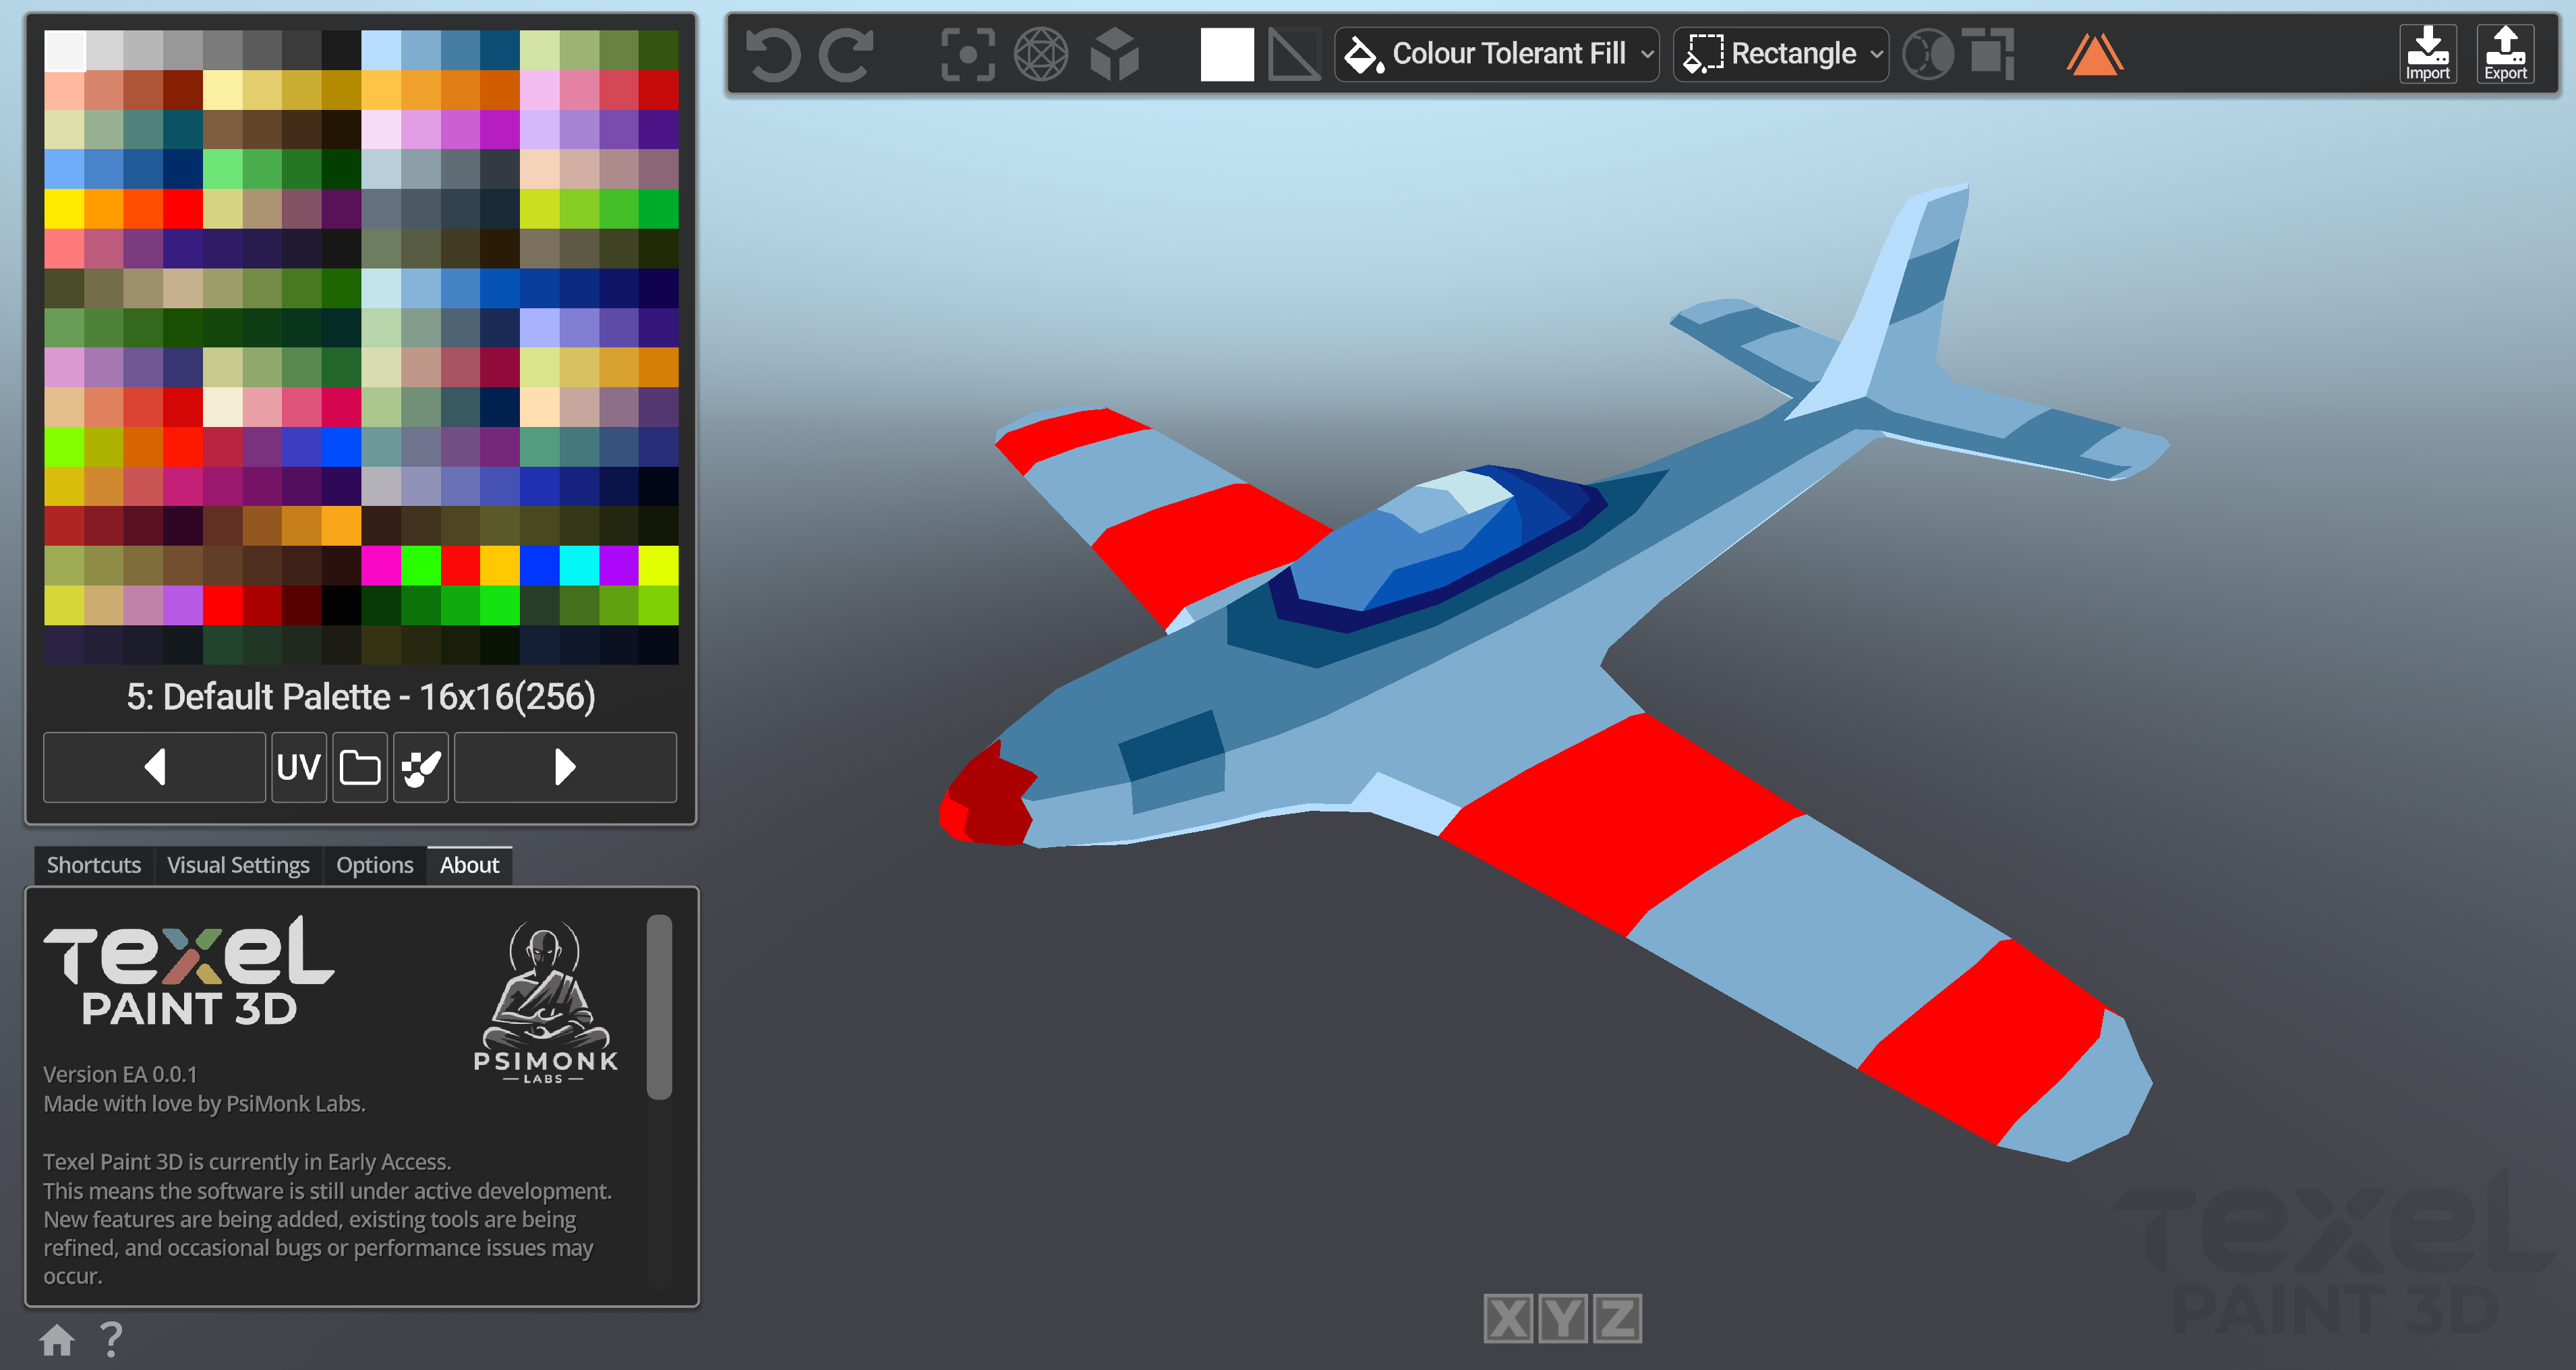
Task: Undo the last action
Action: pyautogui.click(x=775, y=53)
